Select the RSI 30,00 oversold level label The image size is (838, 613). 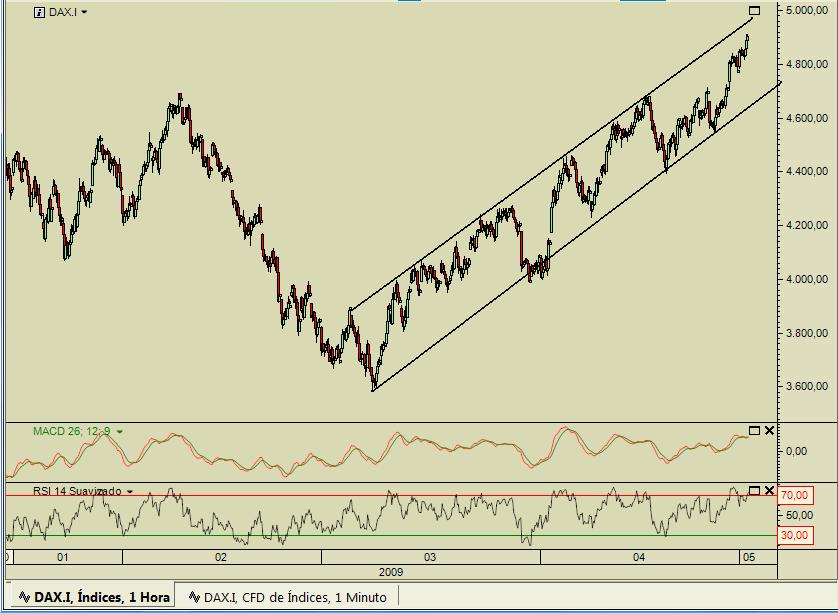795,535
